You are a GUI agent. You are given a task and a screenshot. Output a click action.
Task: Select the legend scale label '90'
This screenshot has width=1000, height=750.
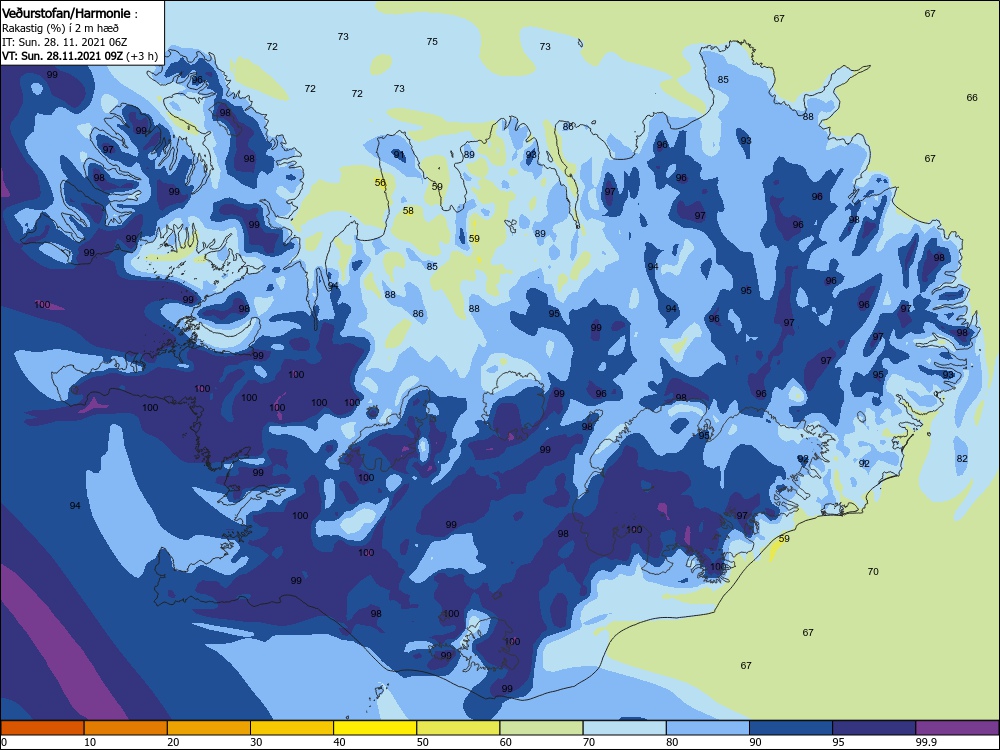tap(755, 742)
